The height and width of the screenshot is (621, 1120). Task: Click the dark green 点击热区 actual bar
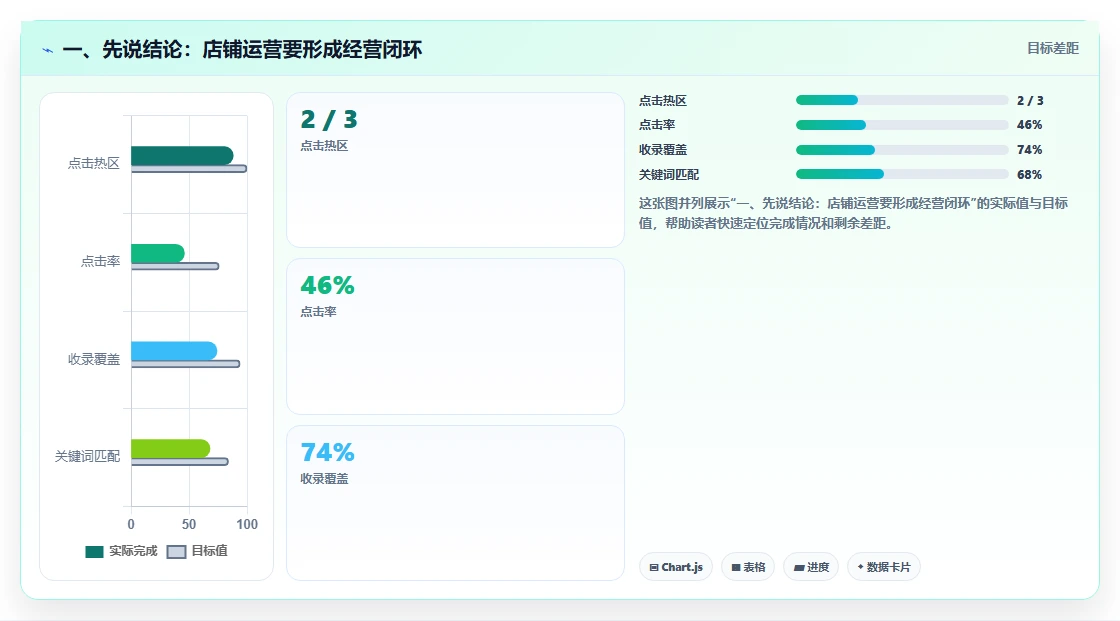182,155
